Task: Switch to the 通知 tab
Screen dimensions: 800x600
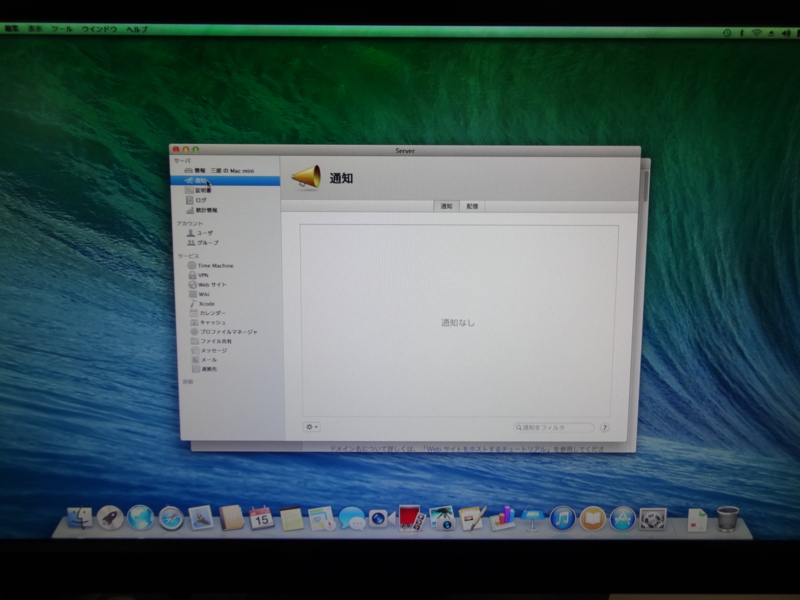Action: [x=446, y=206]
